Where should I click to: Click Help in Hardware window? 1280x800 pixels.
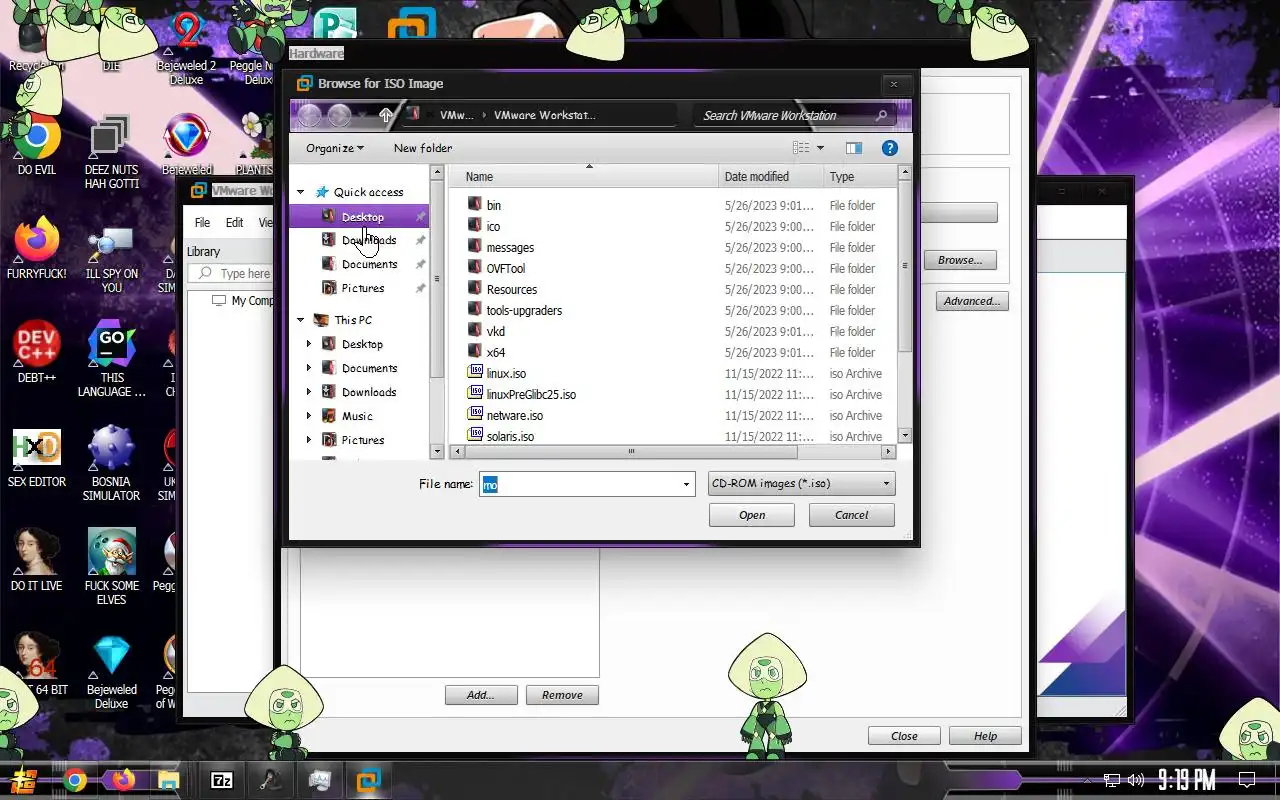(985, 736)
